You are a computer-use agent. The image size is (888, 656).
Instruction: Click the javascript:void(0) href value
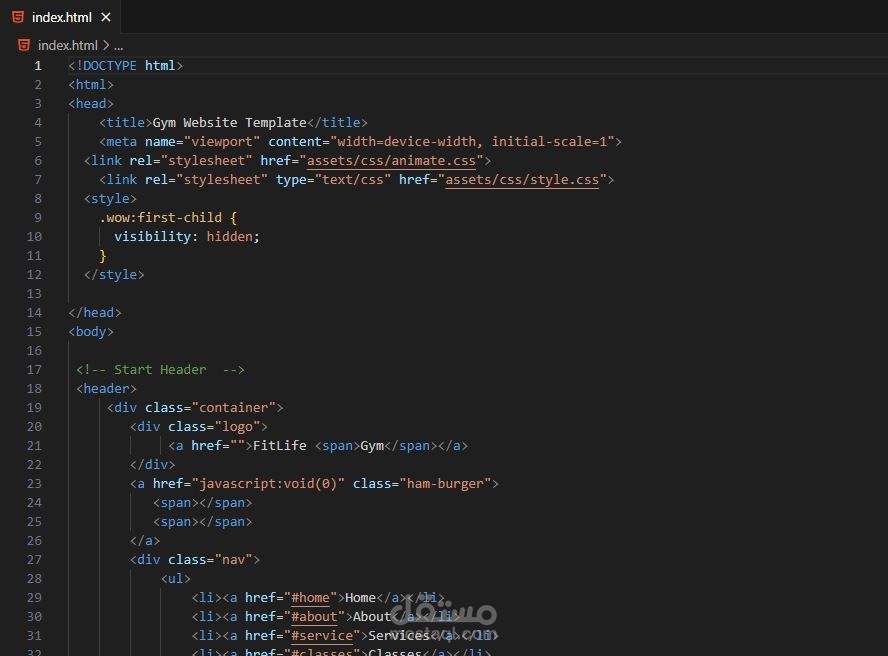click(x=268, y=484)
